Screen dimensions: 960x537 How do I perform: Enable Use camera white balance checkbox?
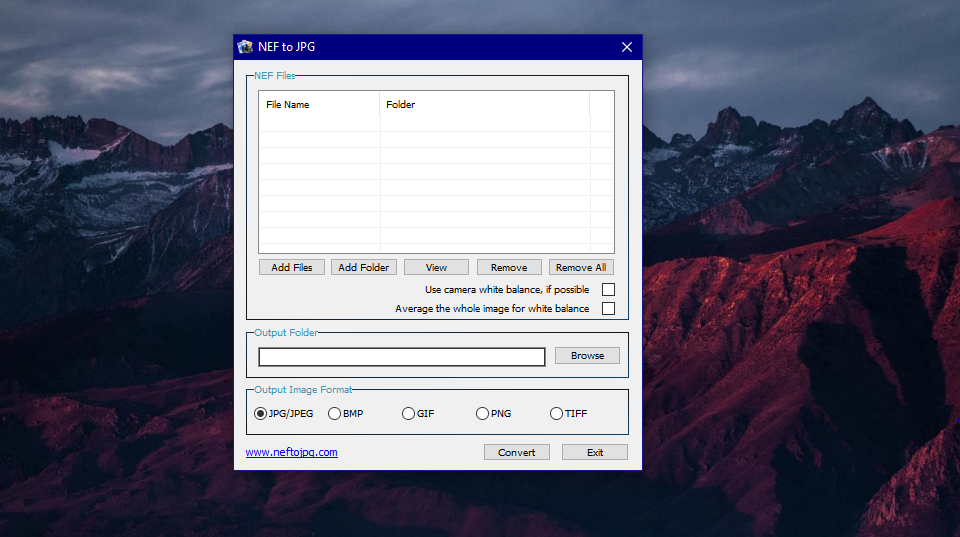coord(608,290)
